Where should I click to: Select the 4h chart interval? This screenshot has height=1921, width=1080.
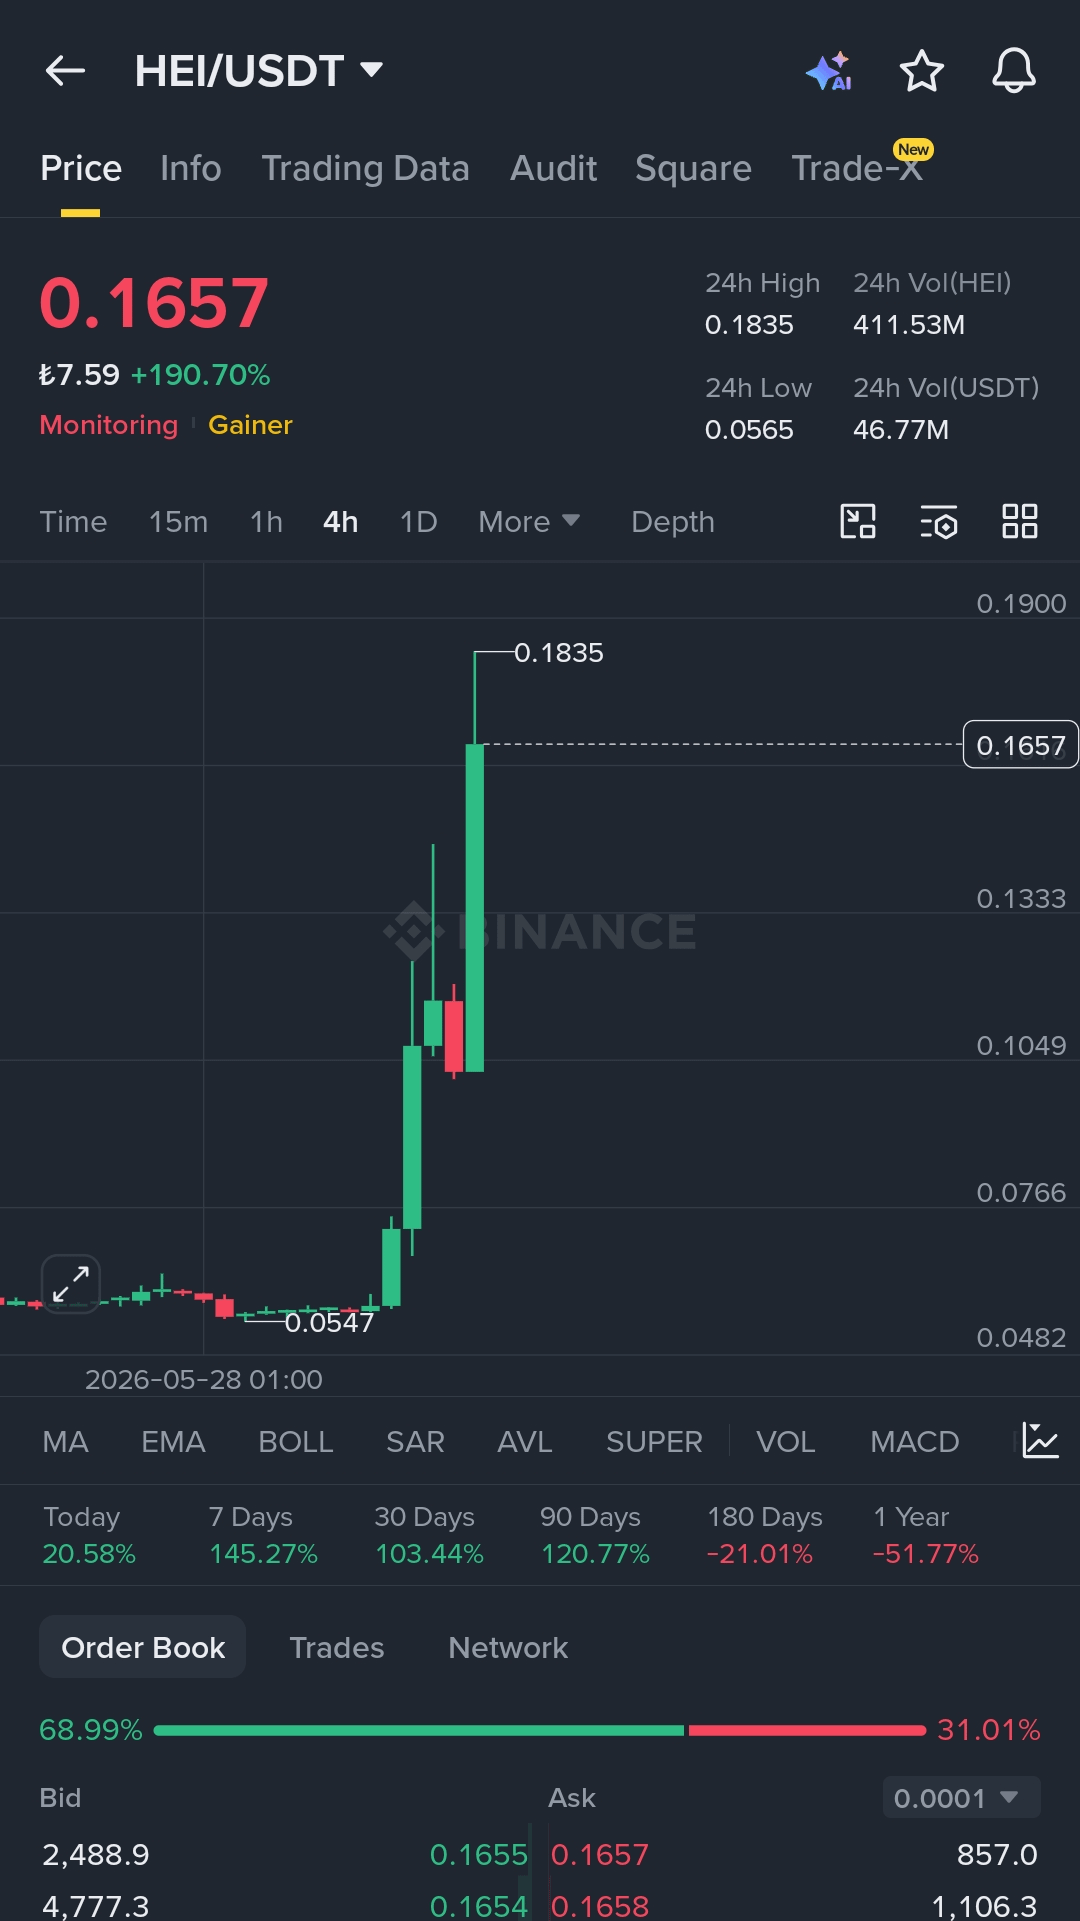340,521
